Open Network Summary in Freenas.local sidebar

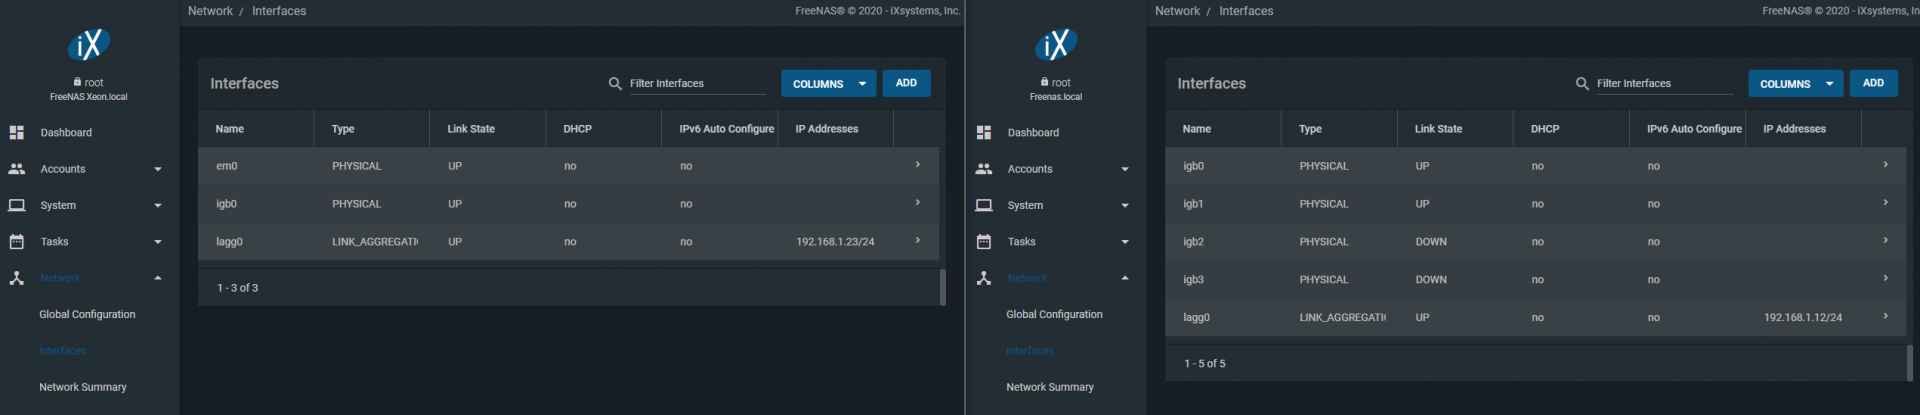point(1049,387)
